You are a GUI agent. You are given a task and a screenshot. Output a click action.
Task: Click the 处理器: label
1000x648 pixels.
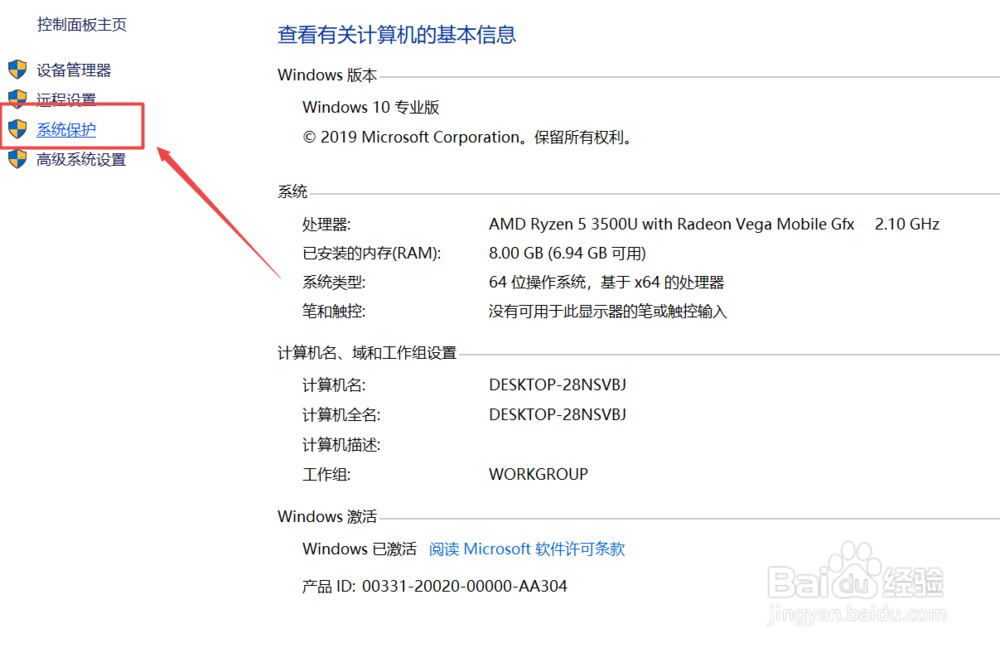tap(327, 225)
